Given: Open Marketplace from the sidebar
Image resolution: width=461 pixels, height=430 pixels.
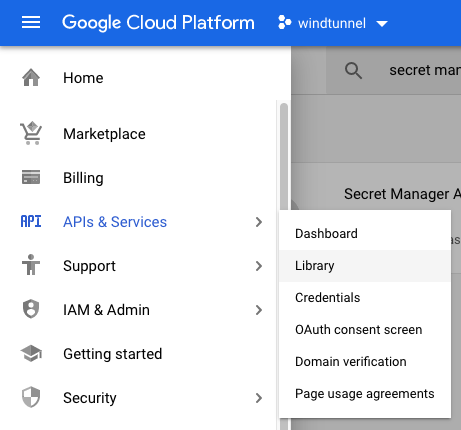Looking at the screenshot, I should [104, 134].
